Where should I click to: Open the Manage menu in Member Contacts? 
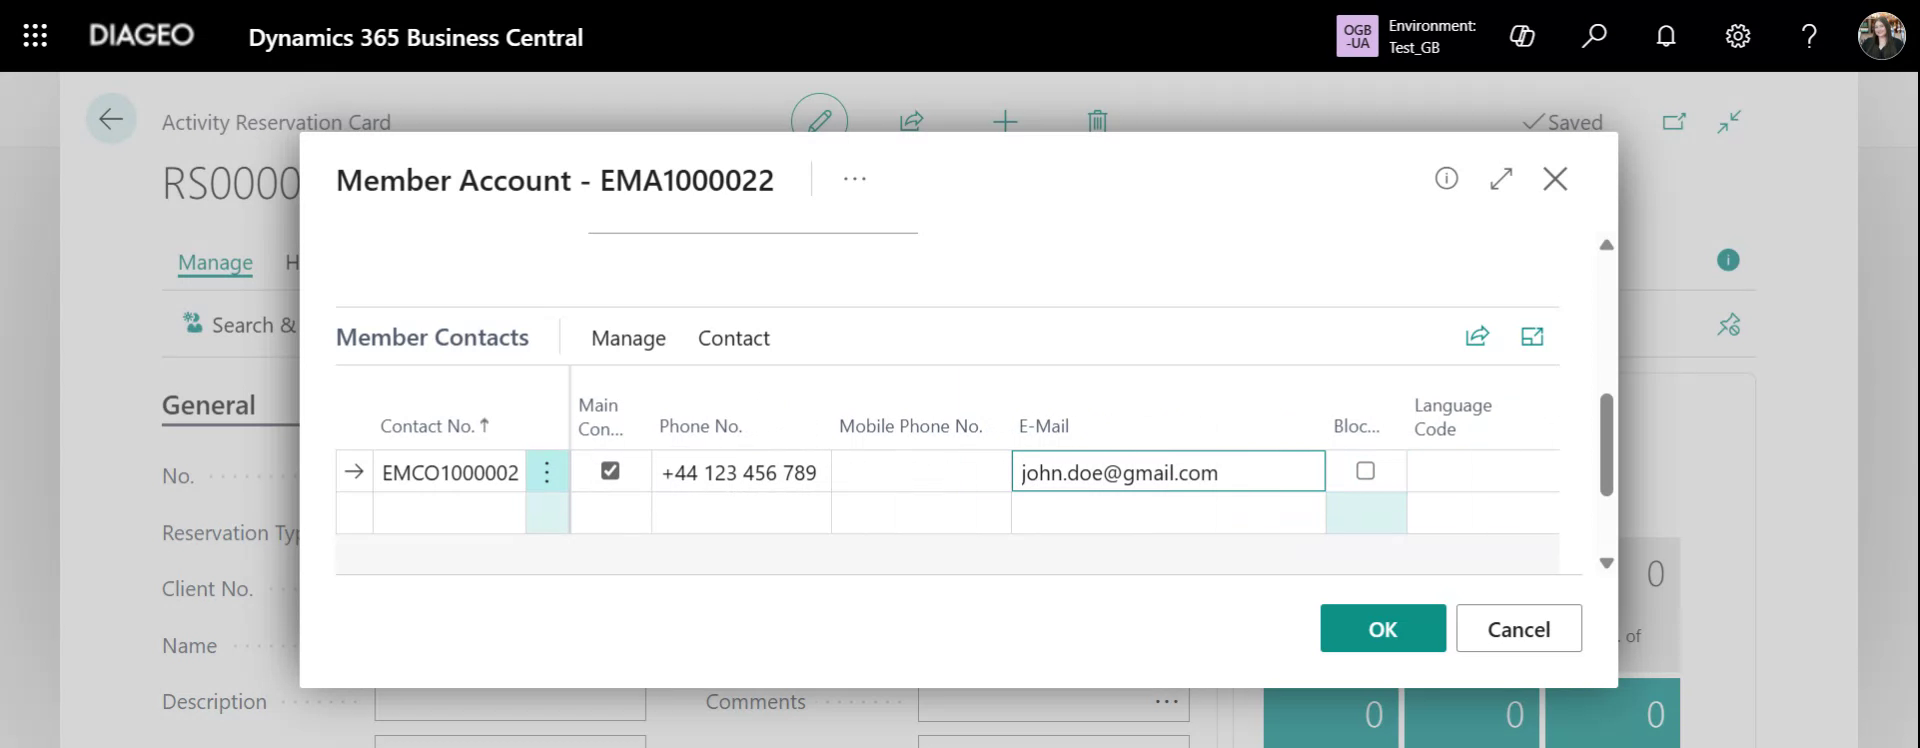click(x=628, y=338)
